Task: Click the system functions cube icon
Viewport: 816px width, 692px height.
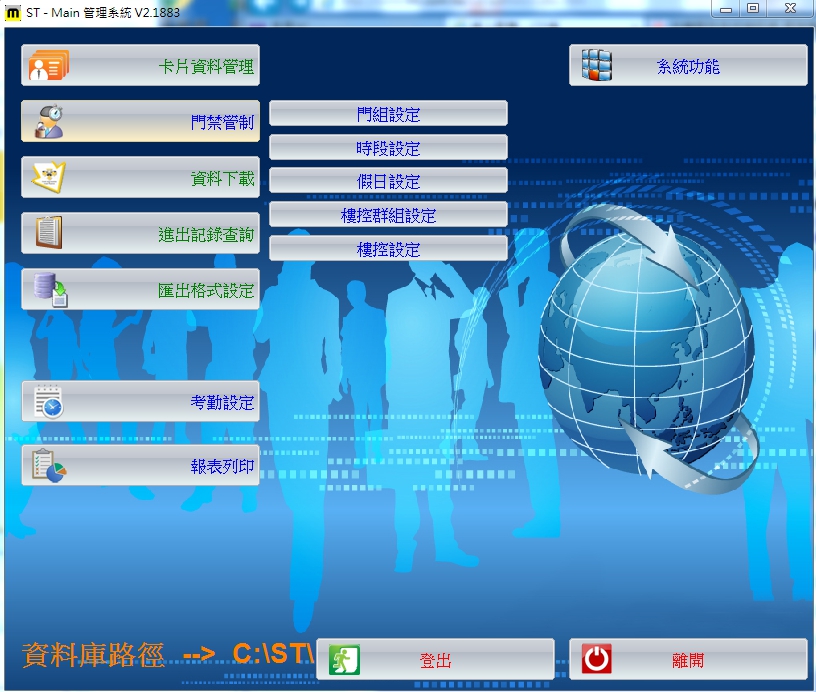Action: tap(597, 66)
